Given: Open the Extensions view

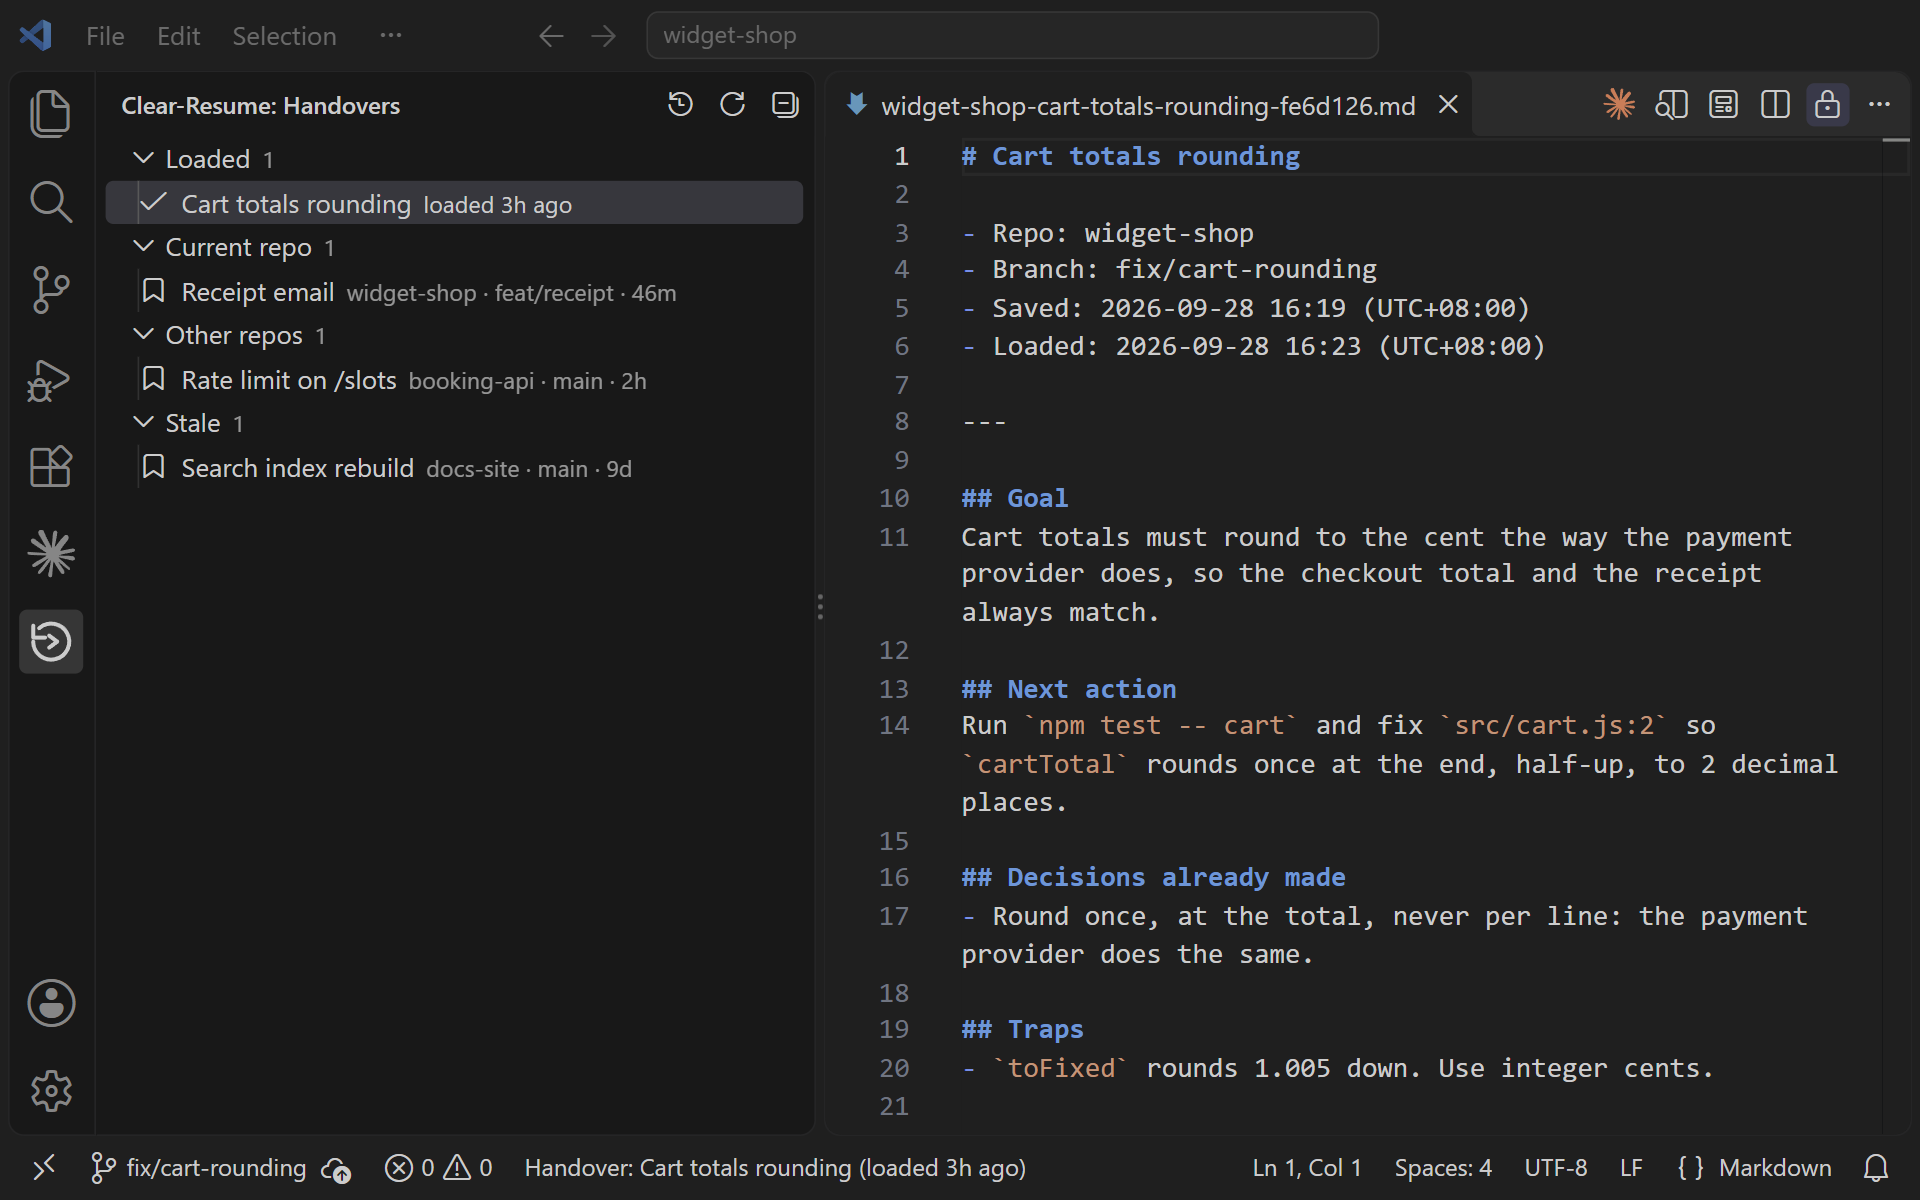Looking at the screenshot, I should 51,466.
